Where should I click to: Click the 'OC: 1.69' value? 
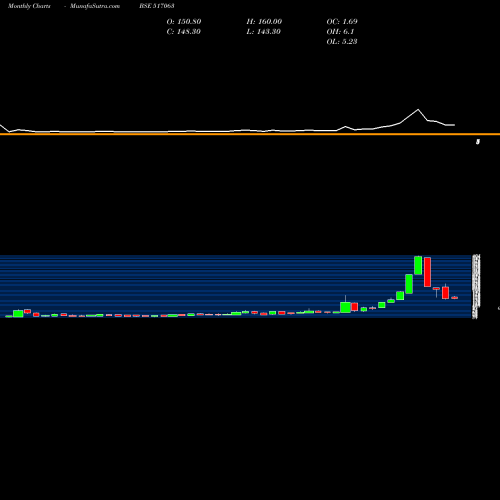(342, 21)
